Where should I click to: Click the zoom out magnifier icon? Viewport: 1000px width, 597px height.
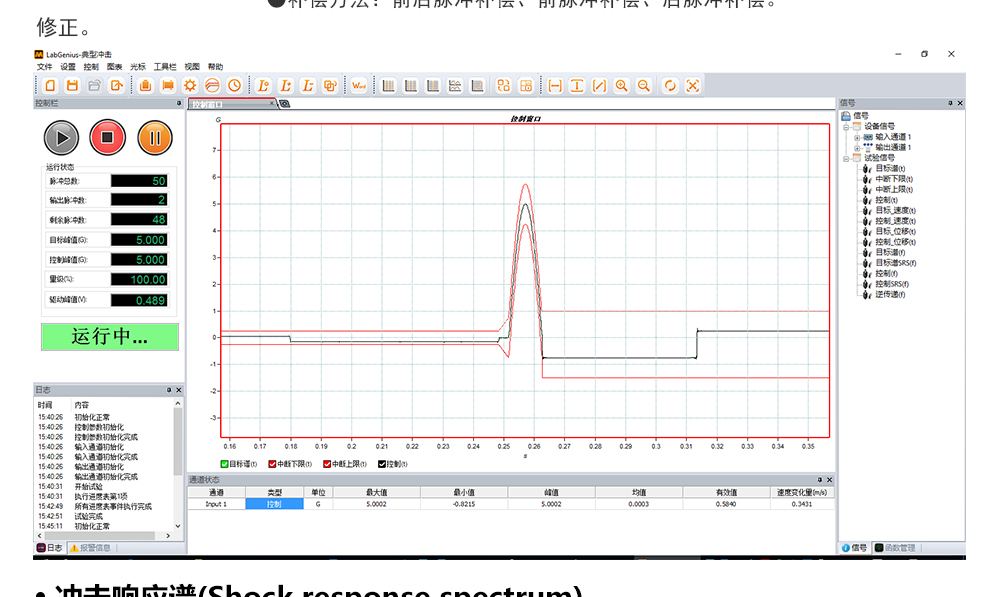[x=644, y=86]
